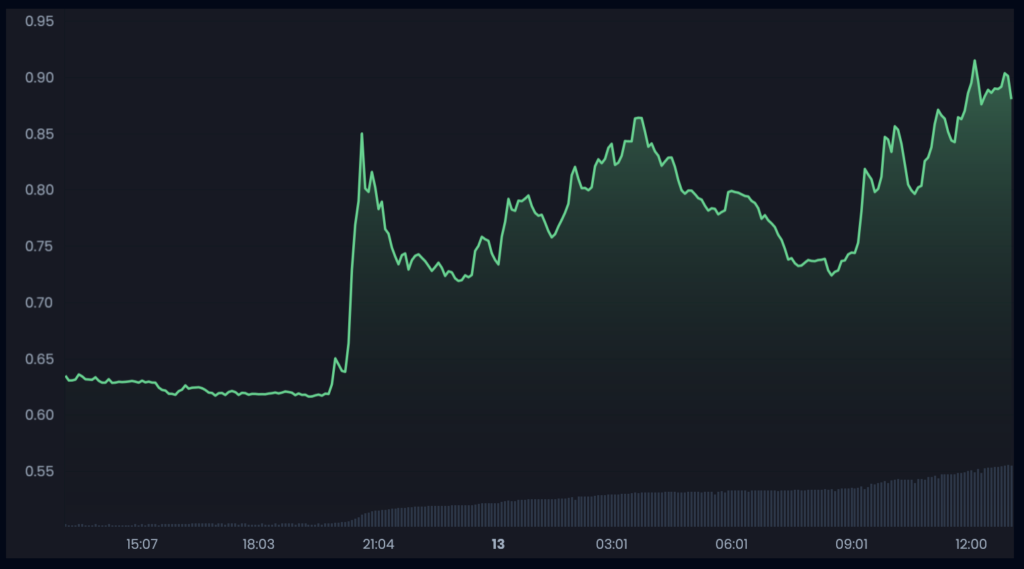Click the 18:03 time label

point(258,545)
